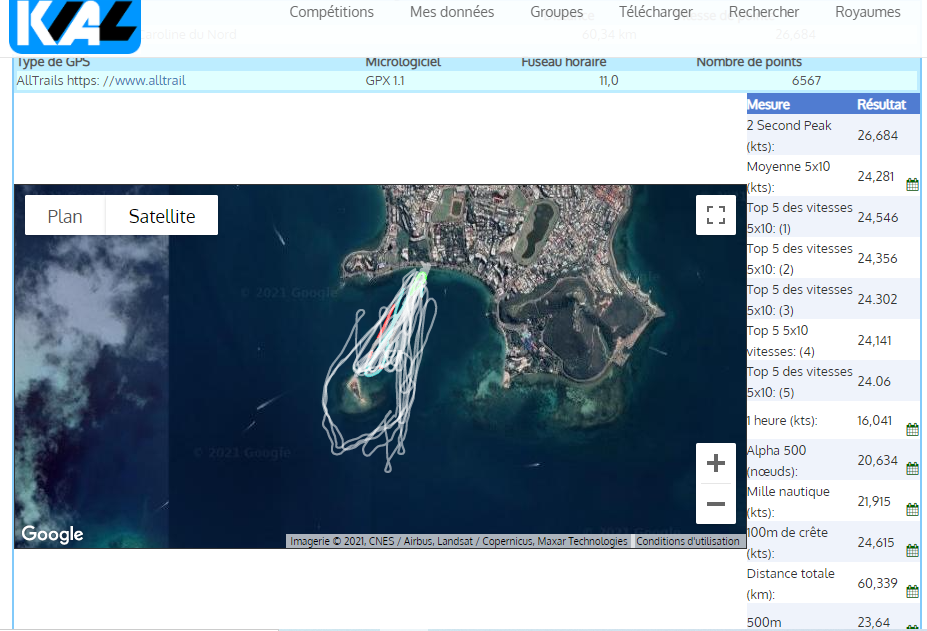Open calendar icon for Alpha 500 row
The width and height of the screenshot is (927, 631).
click(912, 469)
